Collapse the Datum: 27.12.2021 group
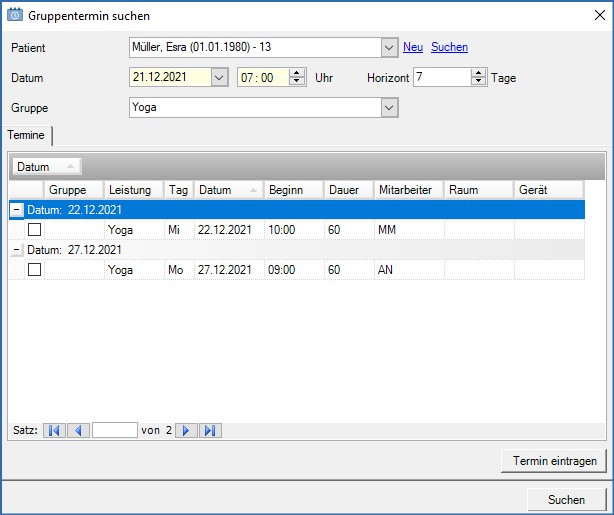The width and height of the screenshot is (614, 515). [16, 250]
